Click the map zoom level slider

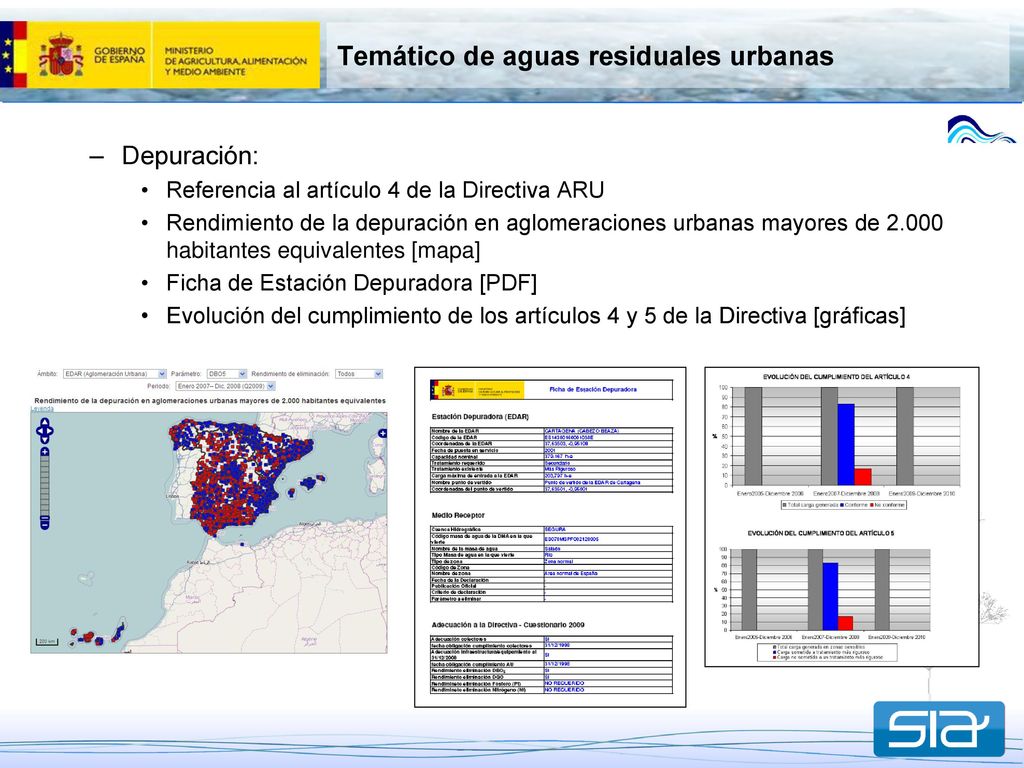point(44,486)
